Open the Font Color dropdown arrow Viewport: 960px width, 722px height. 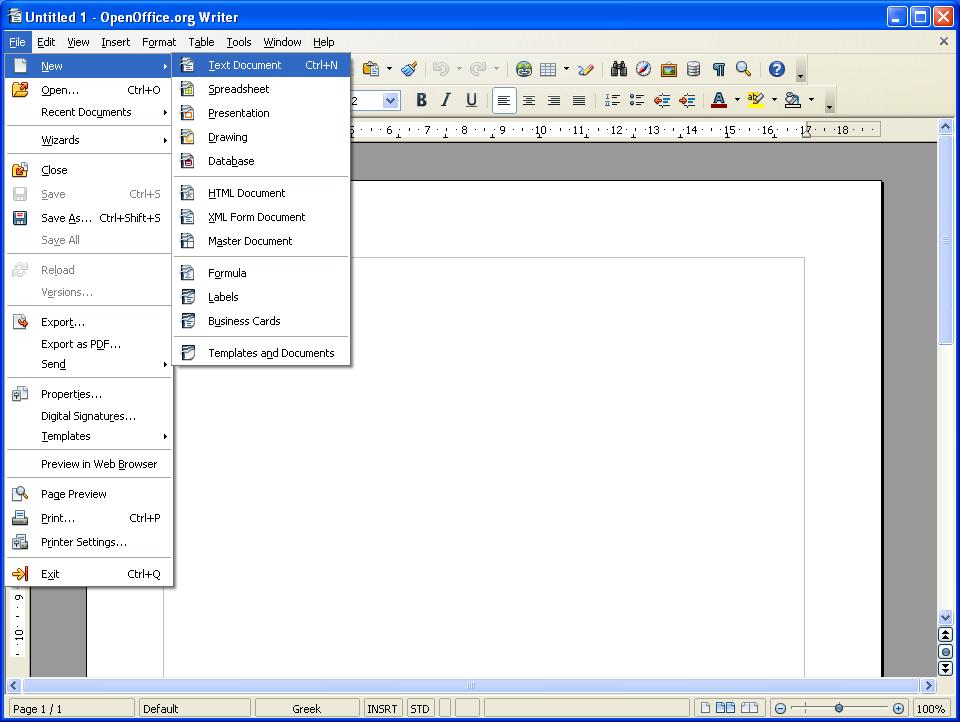tap(737, 100)
